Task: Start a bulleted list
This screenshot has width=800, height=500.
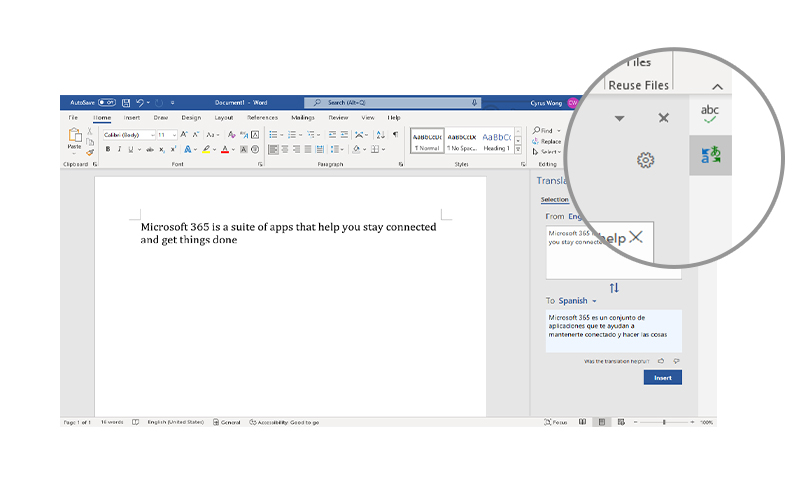Action: pyautogui.click(x=273, y=135)
